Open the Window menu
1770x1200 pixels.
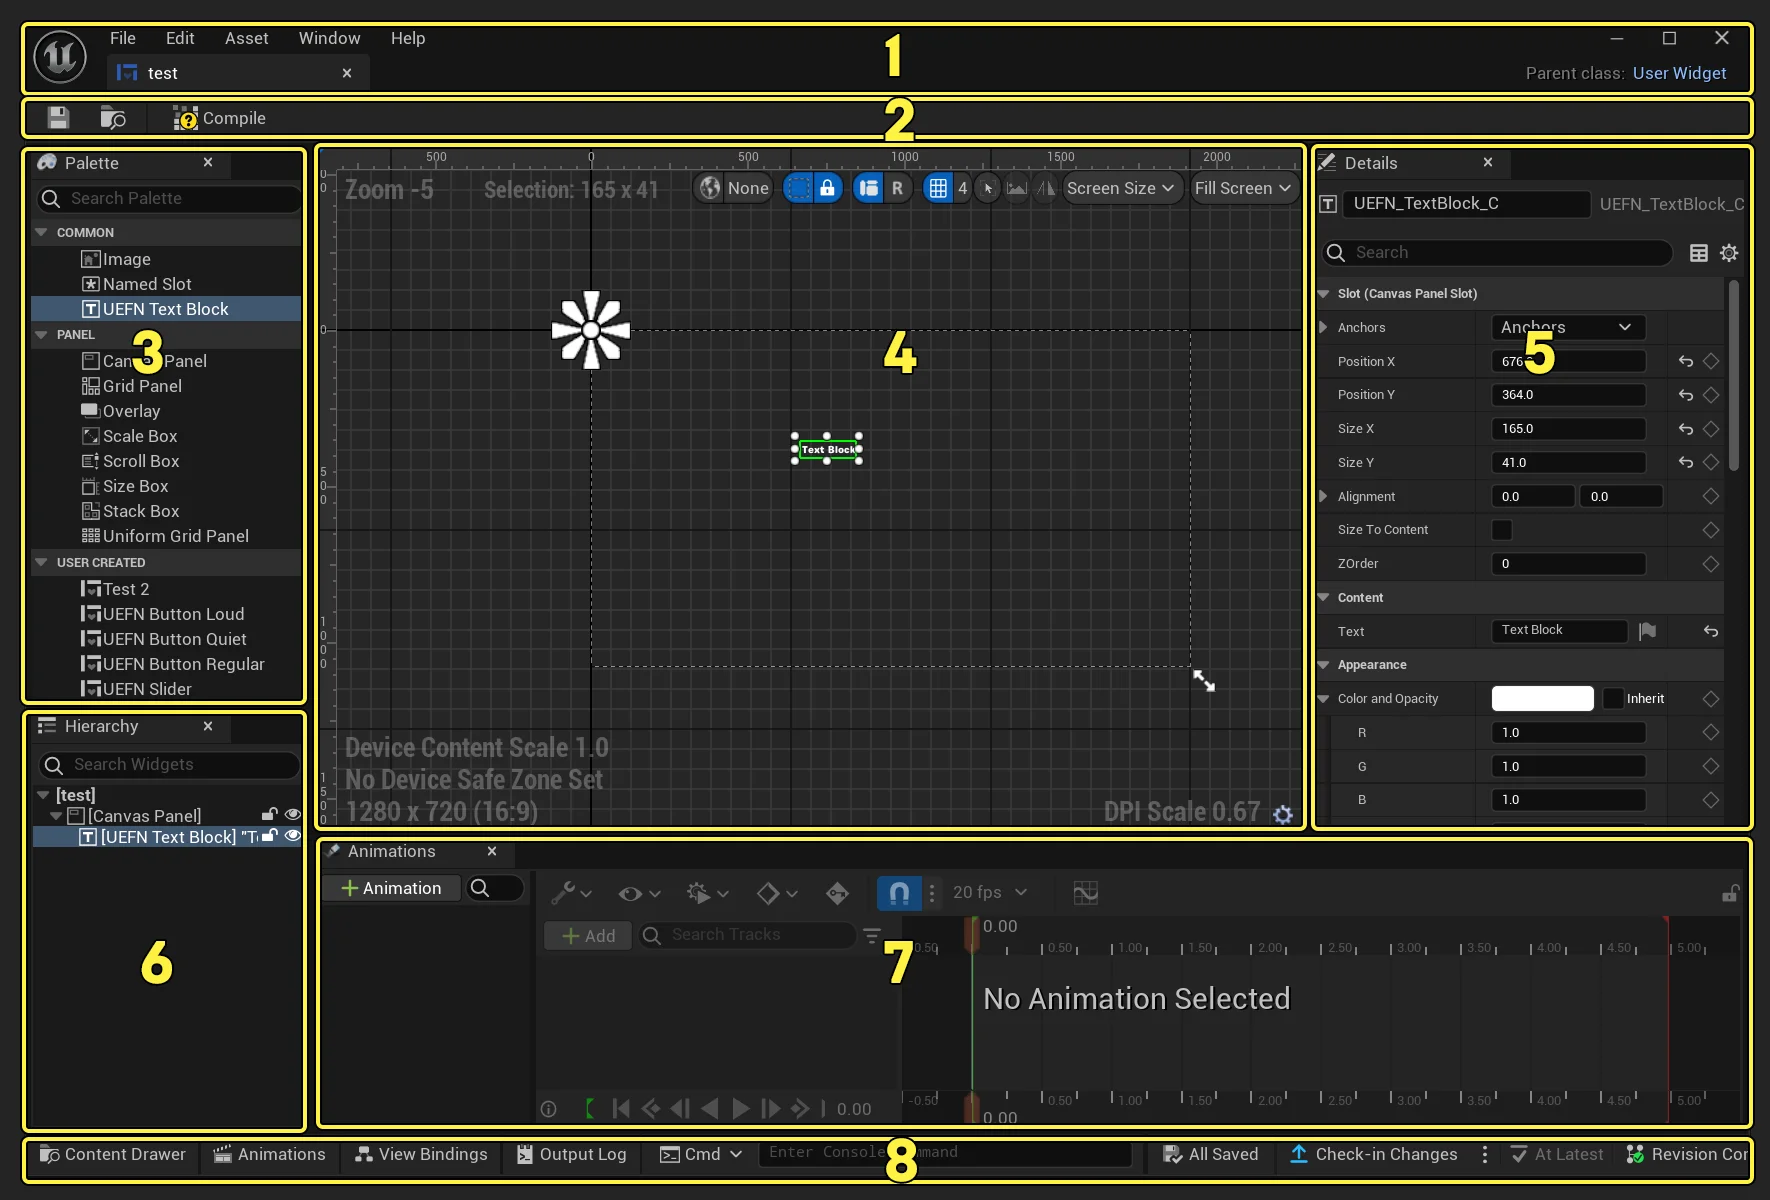click(x=329, y=38)
